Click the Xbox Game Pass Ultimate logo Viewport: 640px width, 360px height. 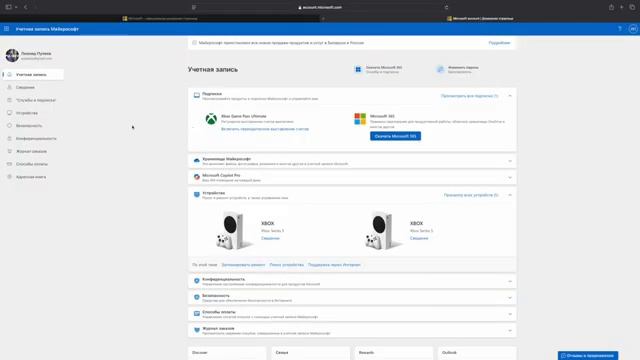[x=211, y=119]
